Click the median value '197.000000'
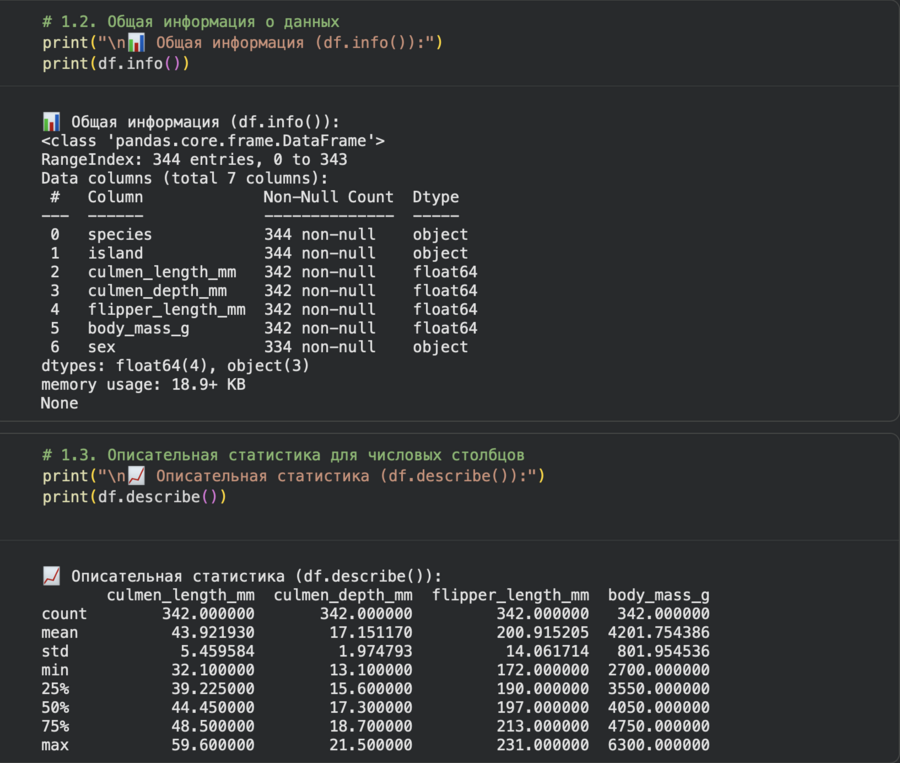This screenshot has height=763, width=900. [x=543, y=708]
